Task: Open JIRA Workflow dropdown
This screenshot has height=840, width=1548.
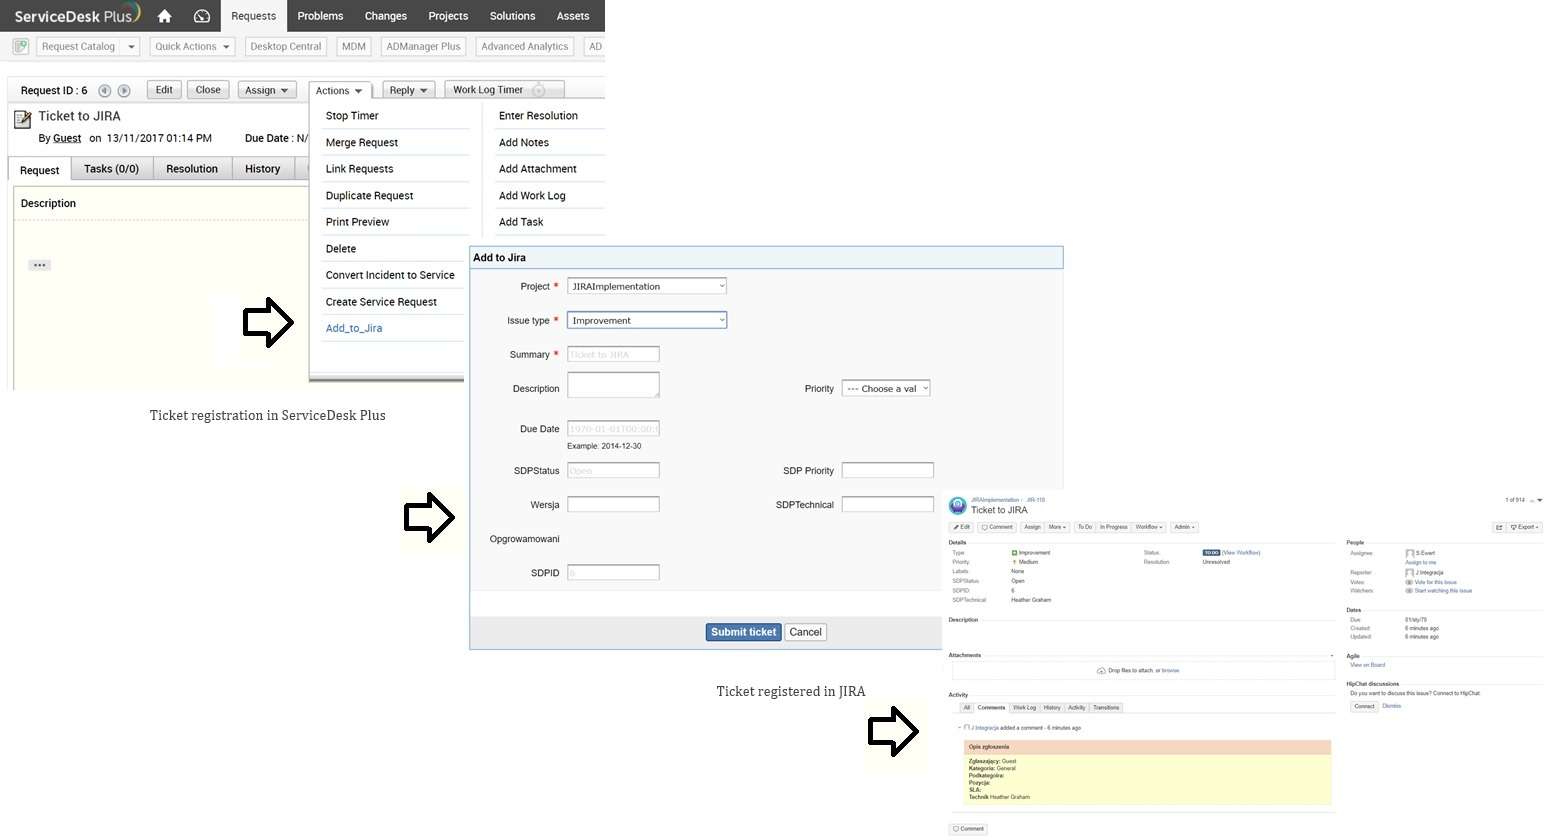Action: [x=1149, y=527]
